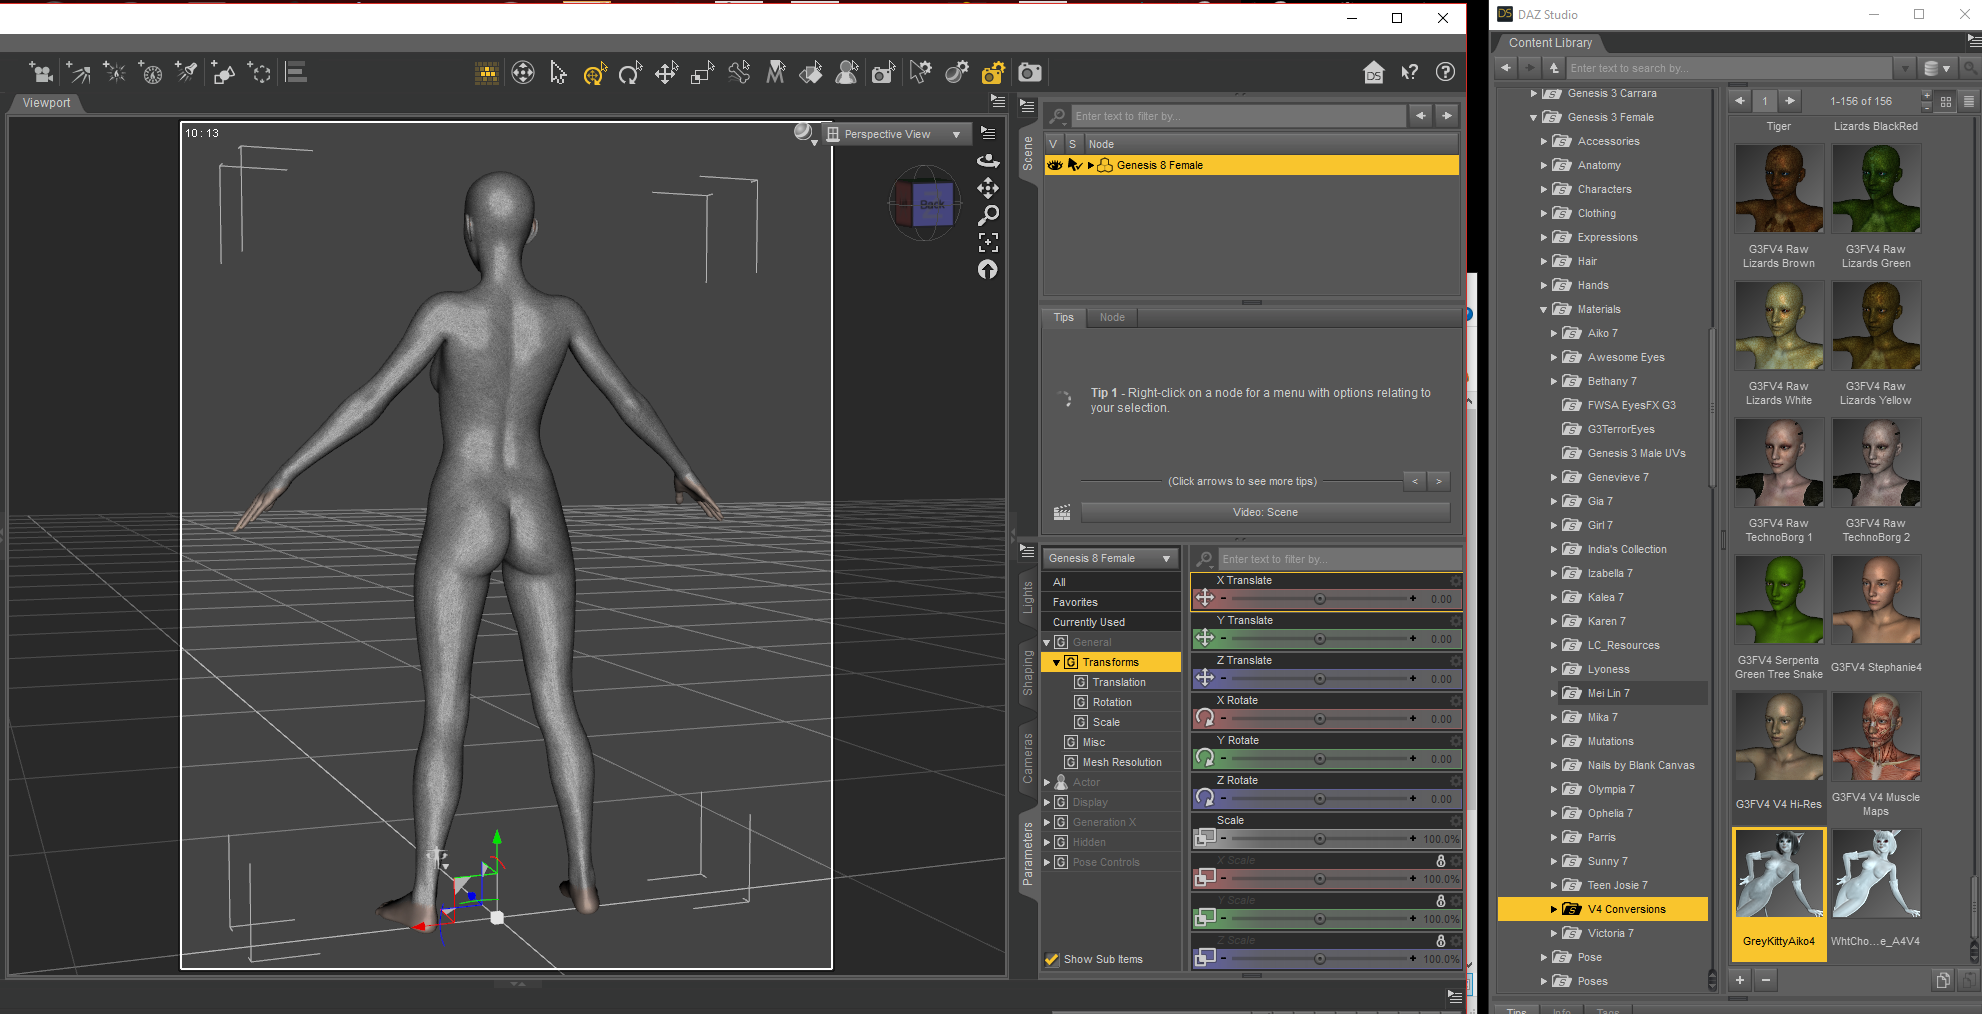Click the view cube in viewport
Screen dimensions: 1982x1014
pyautogui.click(x=926, y=203)
